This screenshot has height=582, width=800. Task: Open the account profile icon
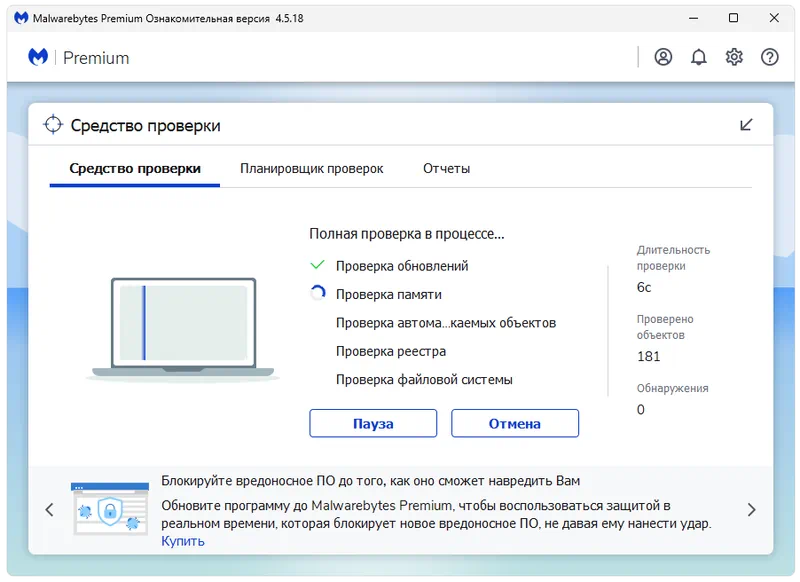tap(663, 57)
